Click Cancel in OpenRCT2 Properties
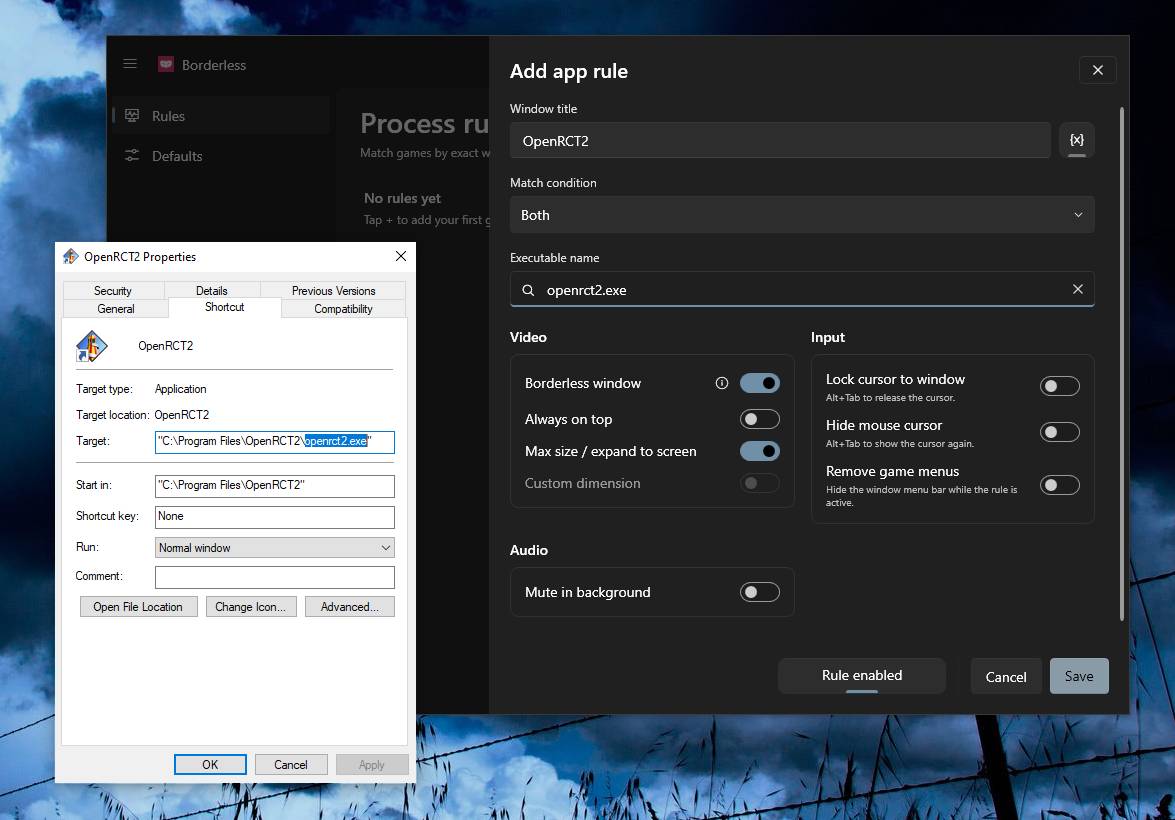Viewport: 1175px width, 820px height. tap(291, 765)
